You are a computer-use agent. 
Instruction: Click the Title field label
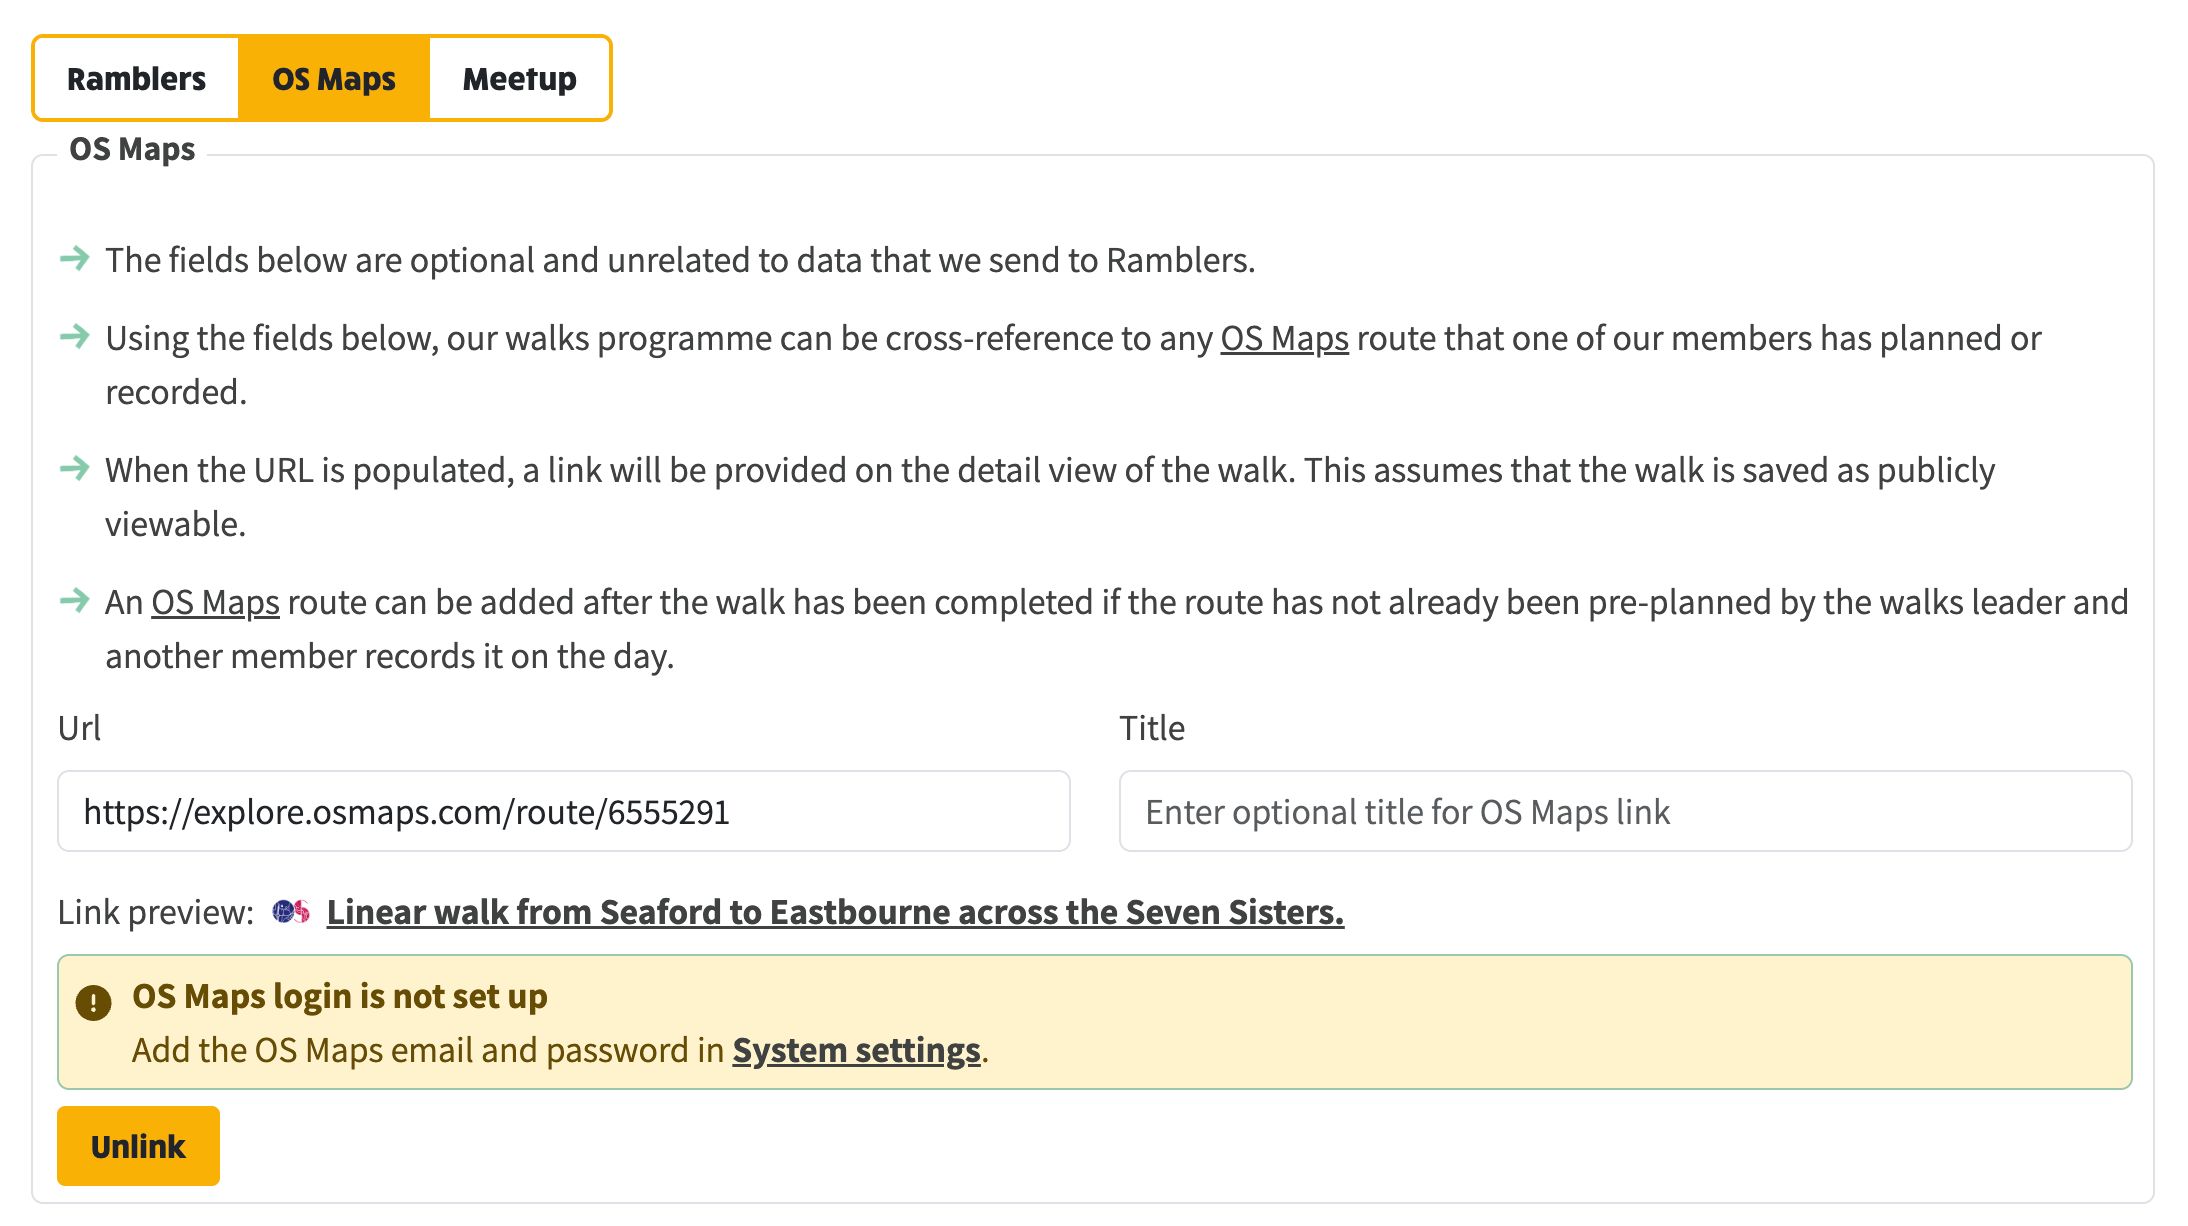point(1152,728)
